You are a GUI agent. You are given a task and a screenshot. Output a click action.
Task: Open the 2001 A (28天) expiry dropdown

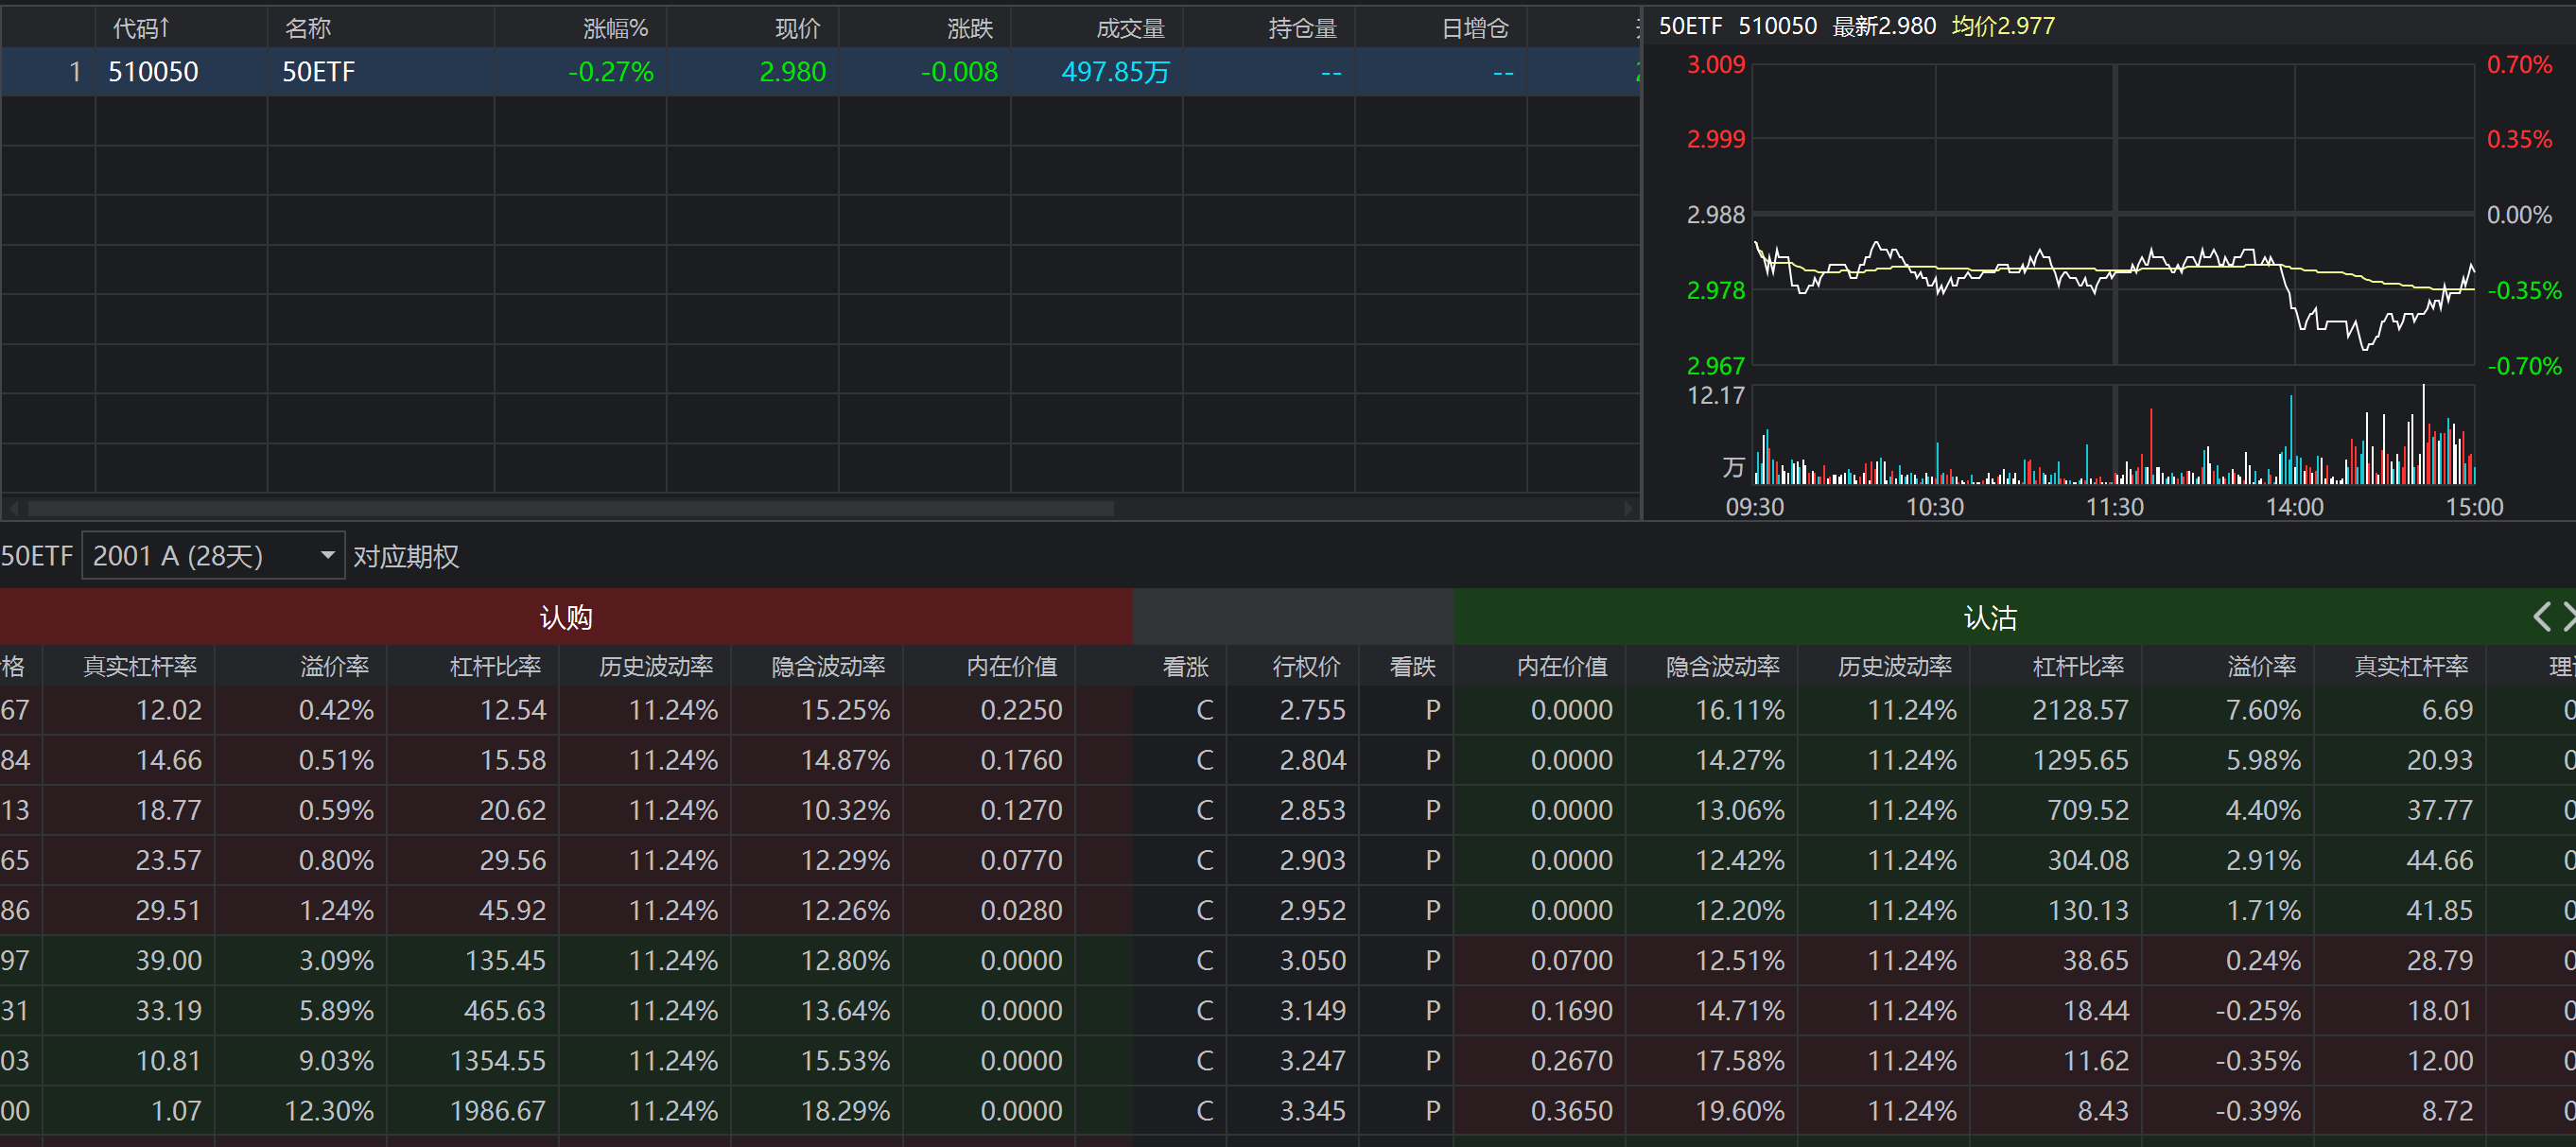[x=212, y=556]
